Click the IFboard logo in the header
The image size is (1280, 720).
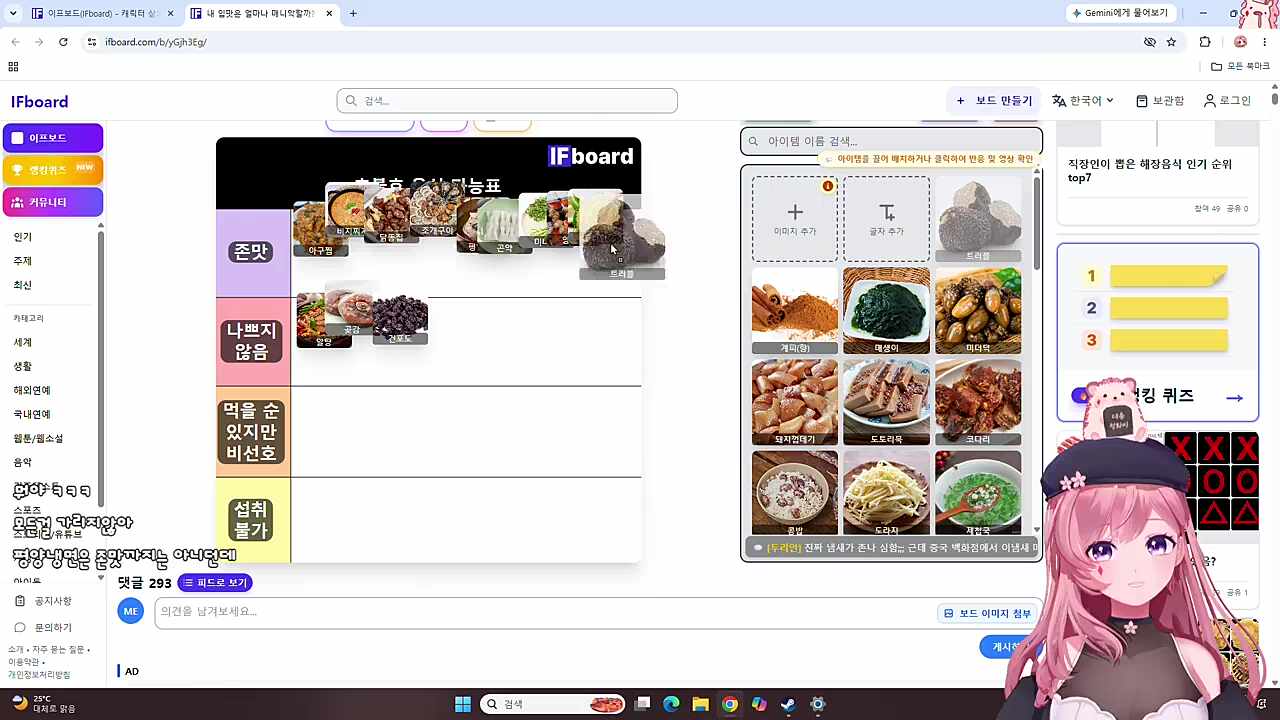(x=39, y=102)
